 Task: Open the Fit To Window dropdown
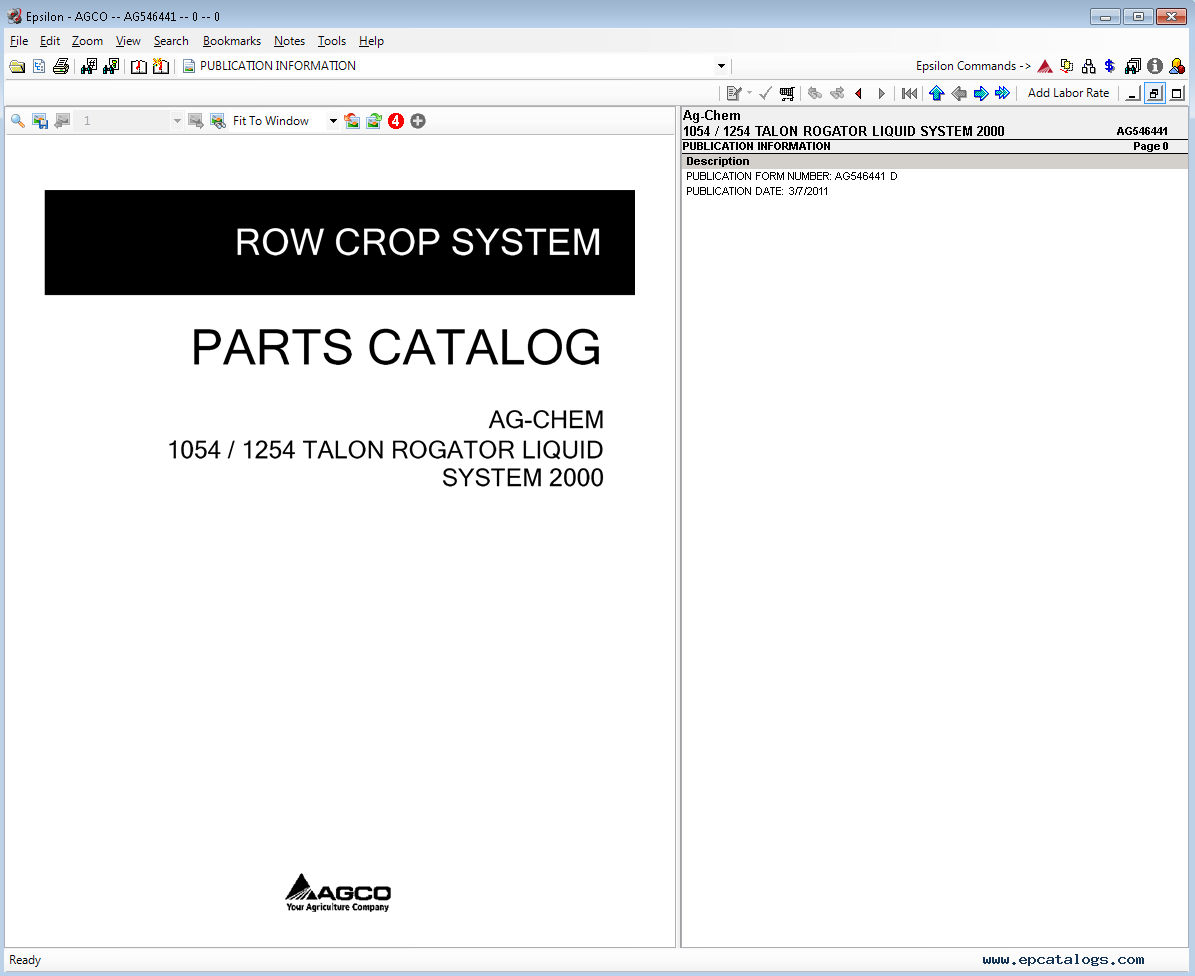[333, 120]
